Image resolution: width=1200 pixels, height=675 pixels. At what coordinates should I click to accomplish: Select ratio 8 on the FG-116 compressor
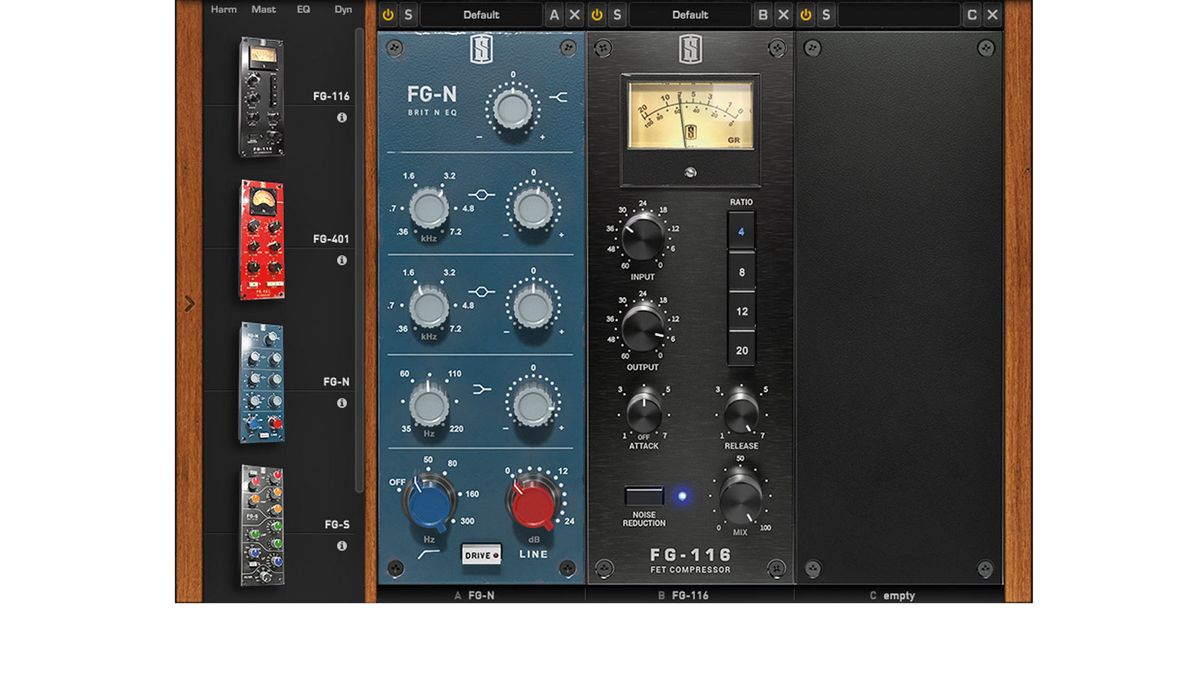click(x=741, y=271)
